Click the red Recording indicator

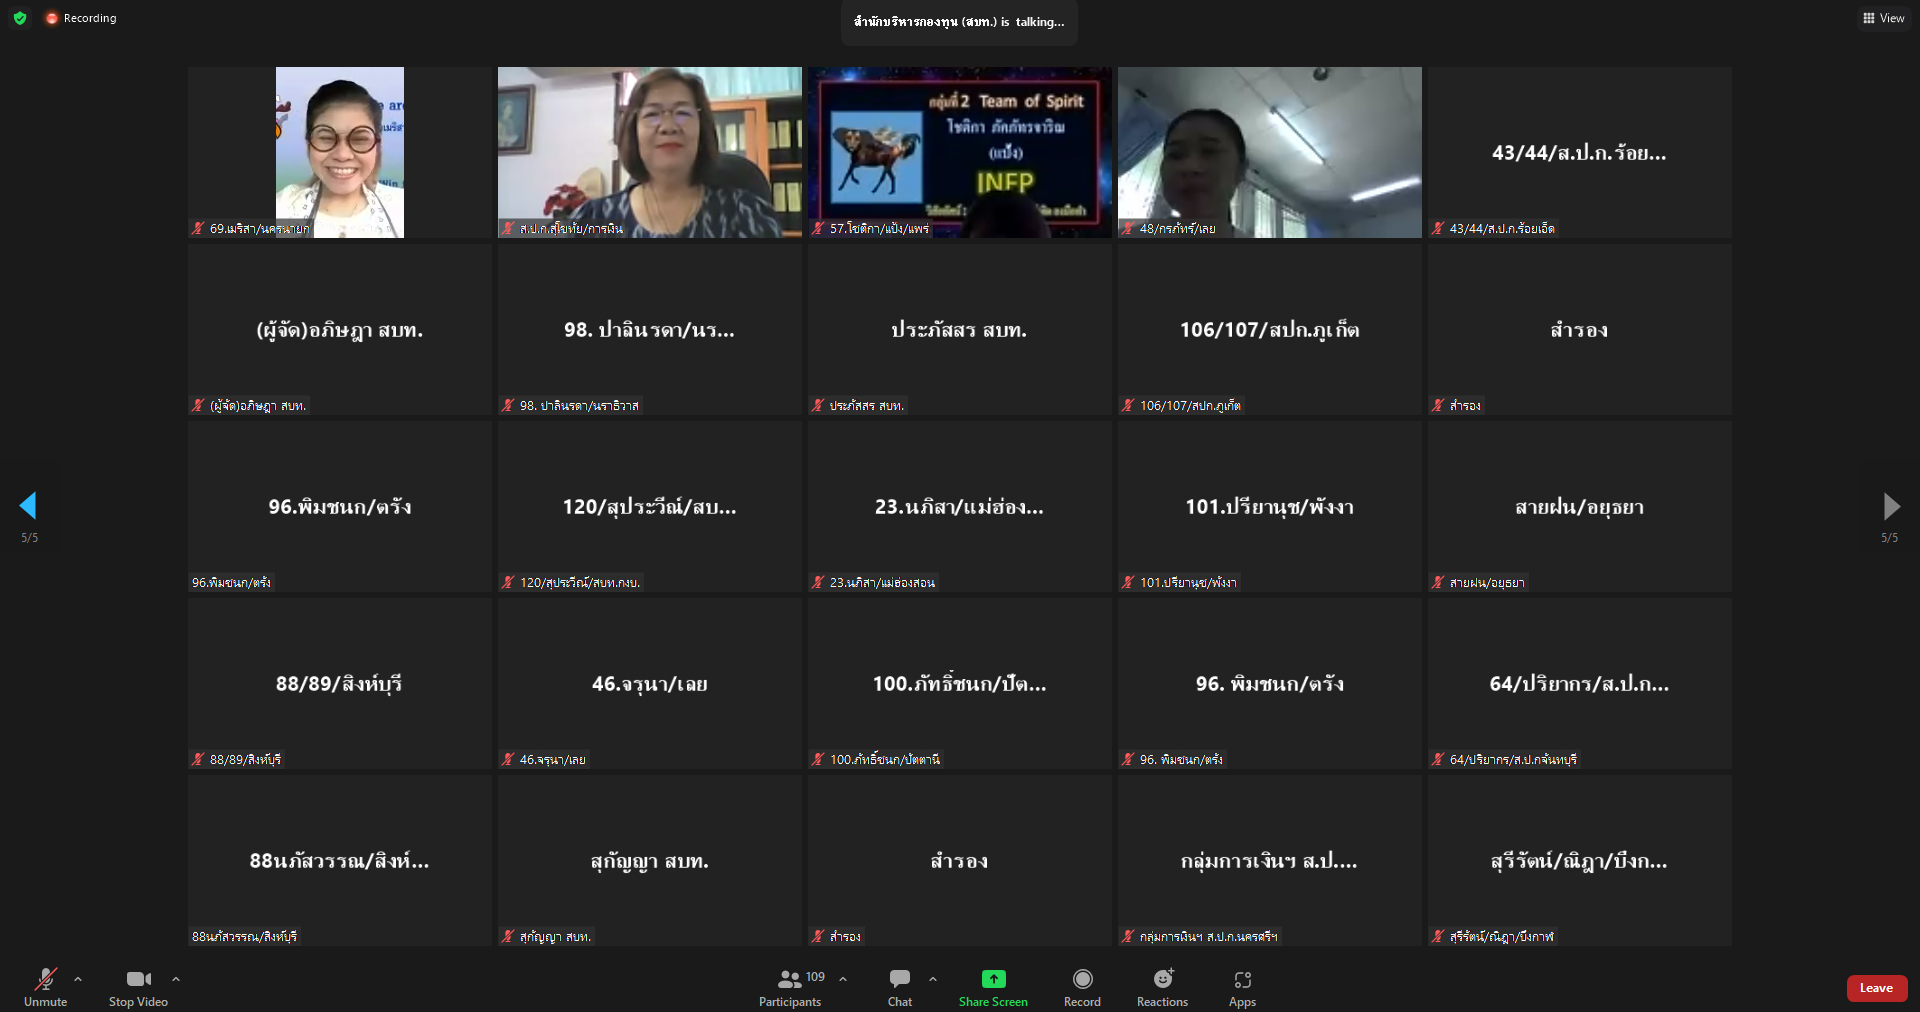81,18
